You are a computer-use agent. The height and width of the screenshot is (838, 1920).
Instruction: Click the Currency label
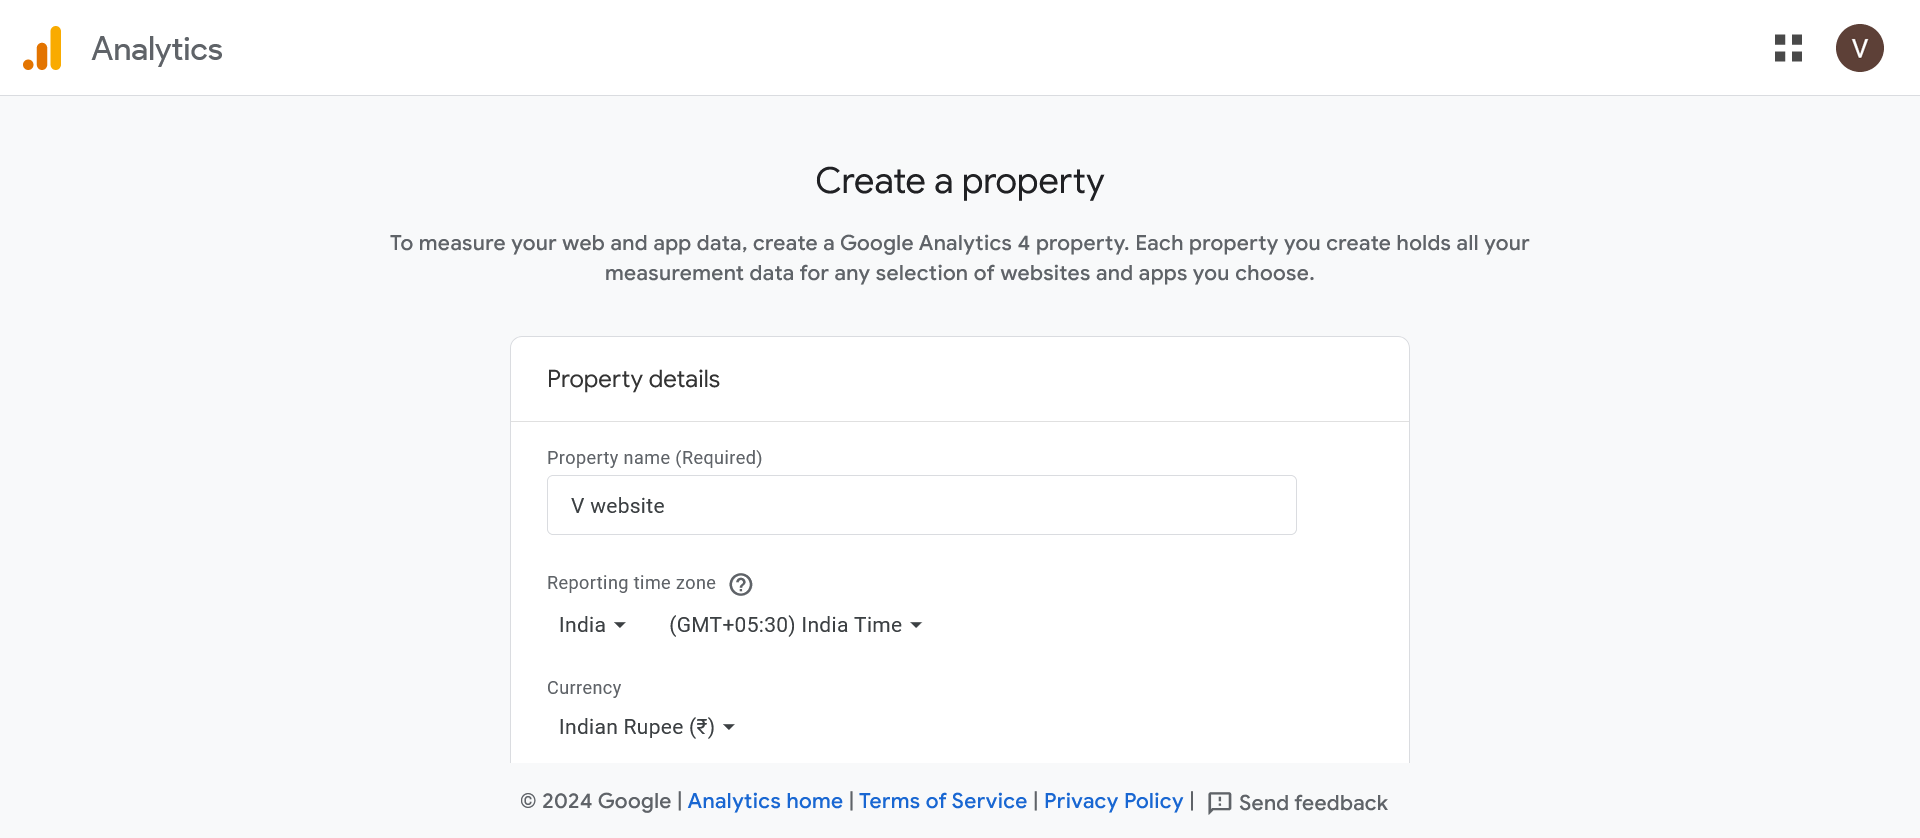(584, 688)
